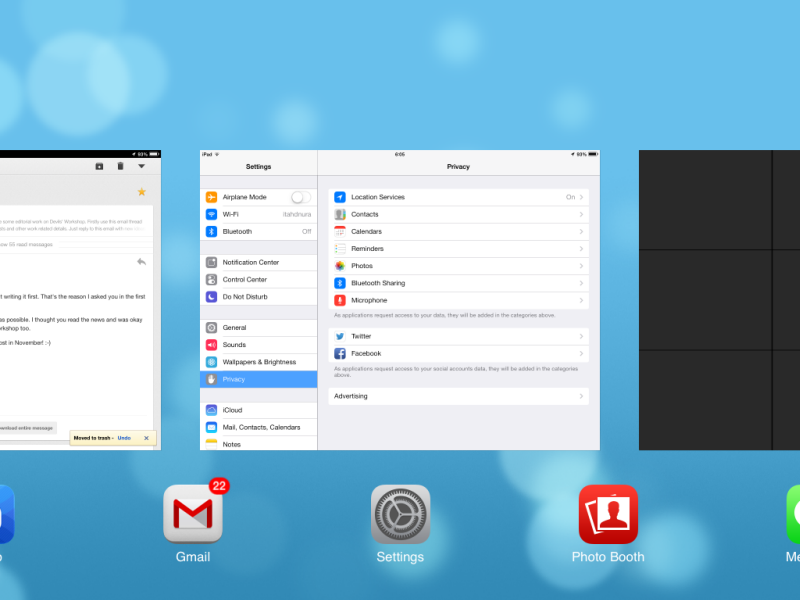Select Sounds in the Settings sidebar
Image resolution: width=800 pixels, height=600 pixels.
259,345
